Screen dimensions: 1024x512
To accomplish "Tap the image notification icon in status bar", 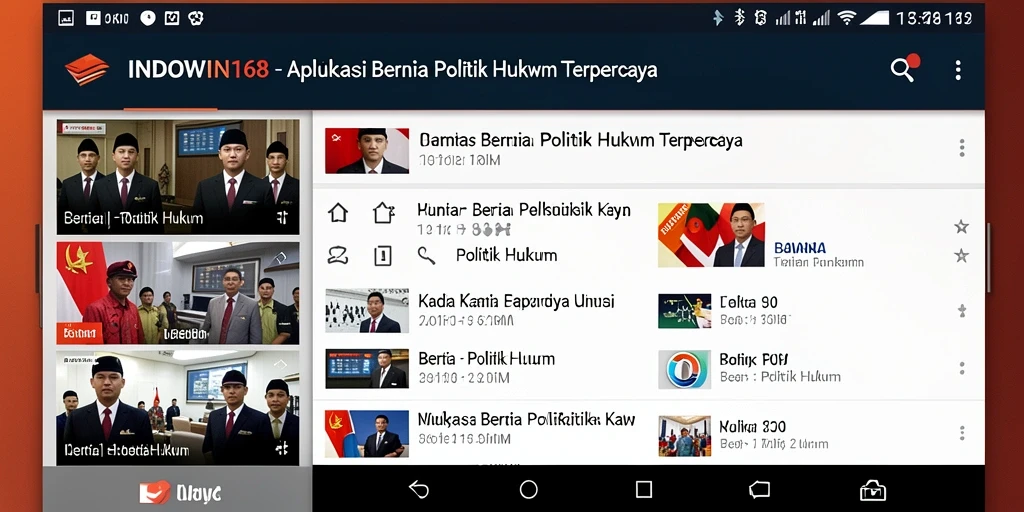I will [66, 18].
